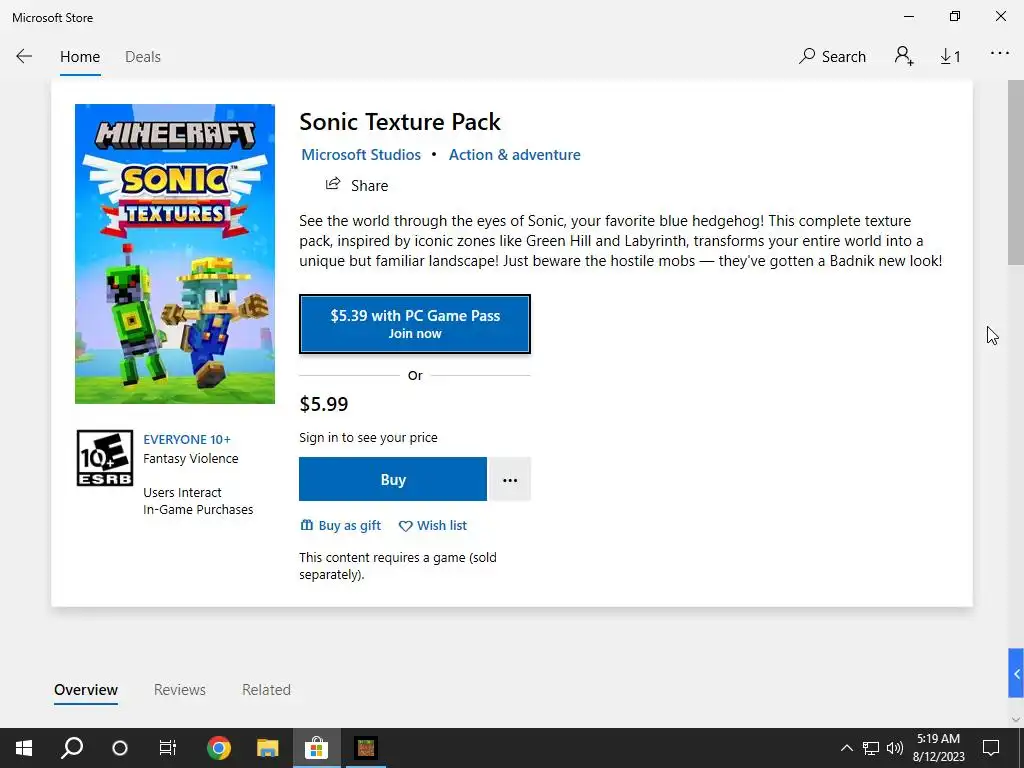
Task: Show hidden system tray icons
Action: click(846, 748)
